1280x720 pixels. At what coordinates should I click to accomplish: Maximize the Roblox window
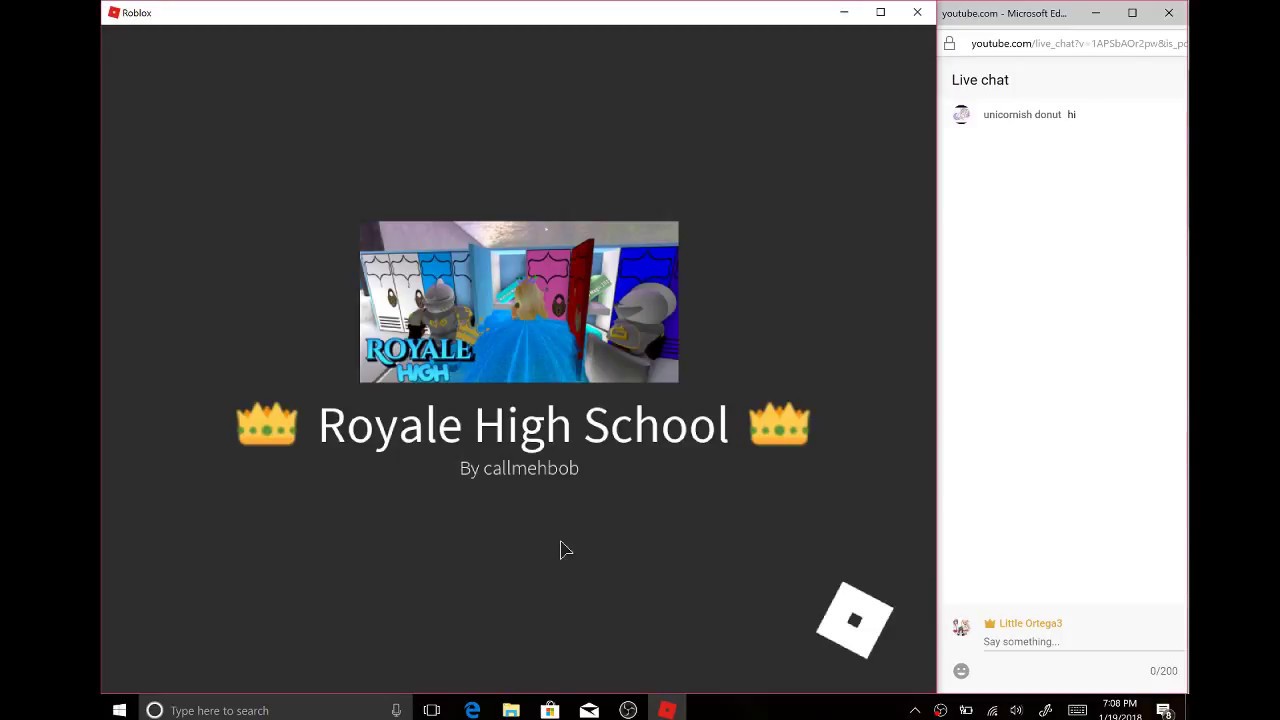coord(881,13)
